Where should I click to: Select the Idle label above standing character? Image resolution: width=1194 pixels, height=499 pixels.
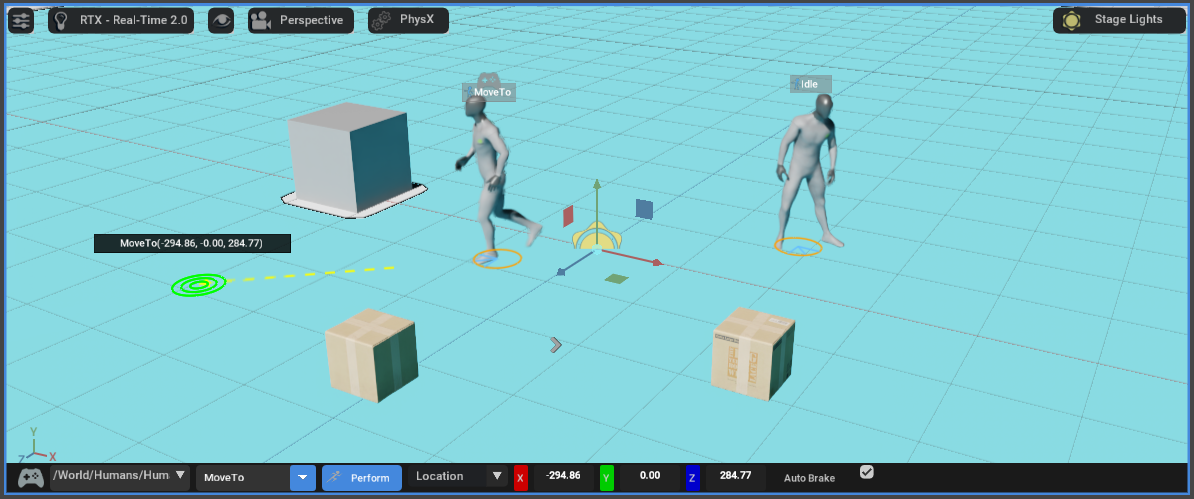point(810,84)
